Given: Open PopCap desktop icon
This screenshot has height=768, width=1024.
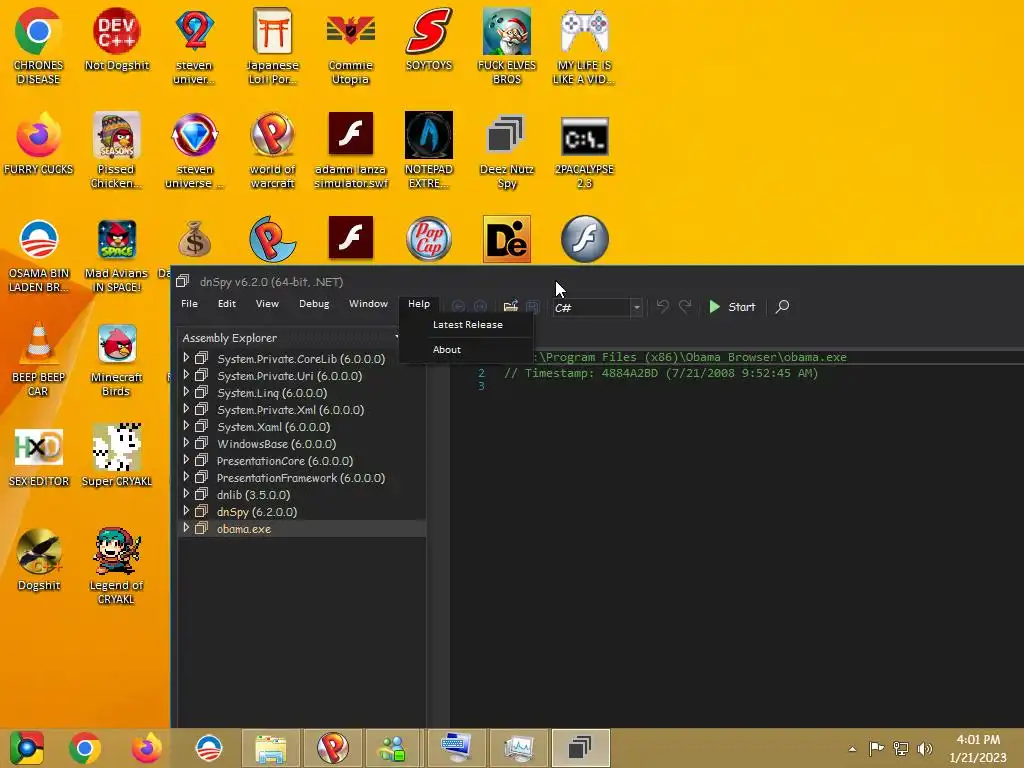Looking at the screenshot, I should [428, 239].
